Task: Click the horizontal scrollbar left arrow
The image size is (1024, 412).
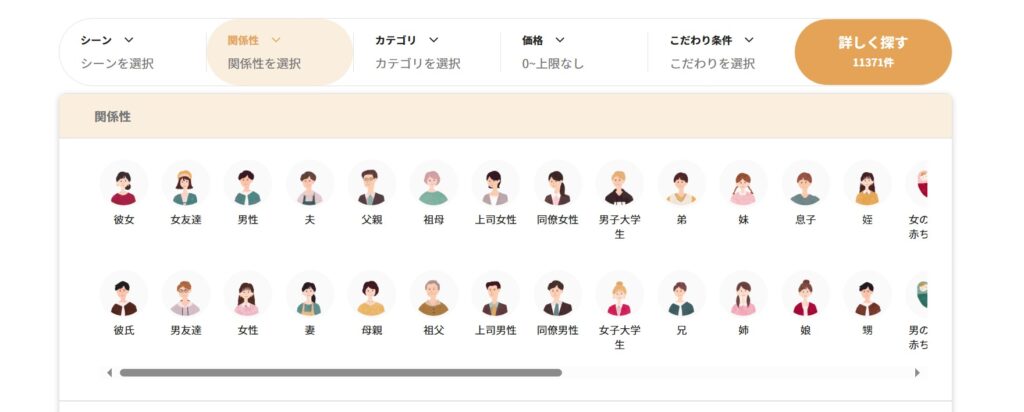Action: pos(109,373)
